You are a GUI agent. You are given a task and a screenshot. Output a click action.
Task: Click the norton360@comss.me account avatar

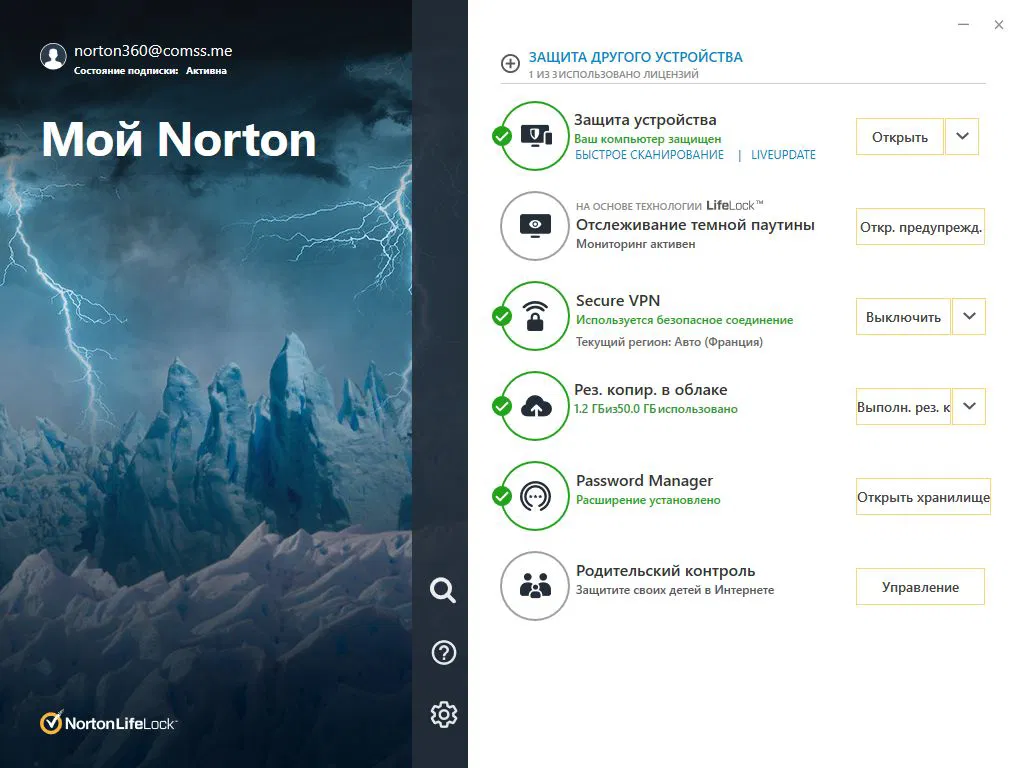[53, 56]
